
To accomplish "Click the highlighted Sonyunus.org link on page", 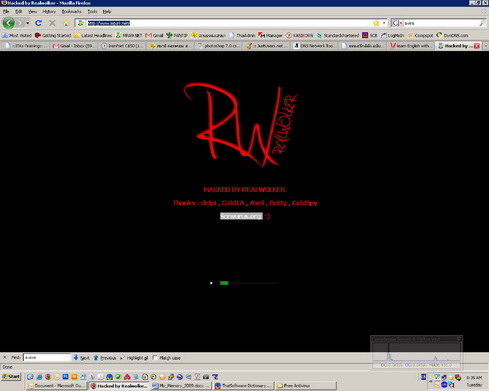I will pos(241,216).
